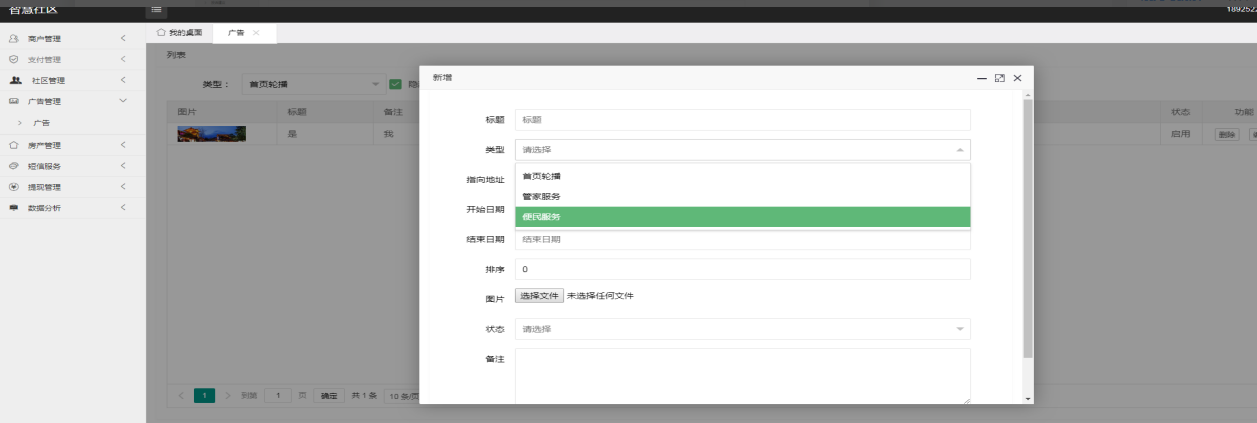Switch to the 我的桌面 tab

[180, 33]
